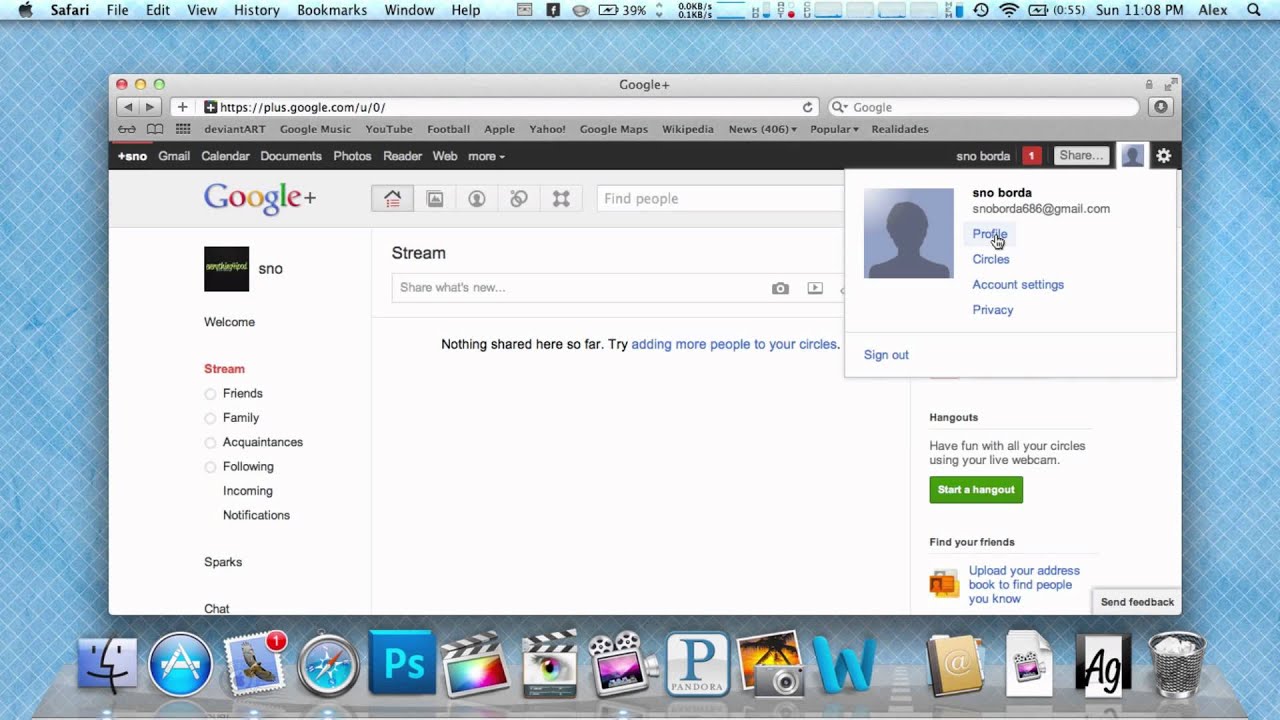Screen dimensions: 1280x720
Task: Click the settings gear in Google bar
Action: click(x=1163, y=155)
